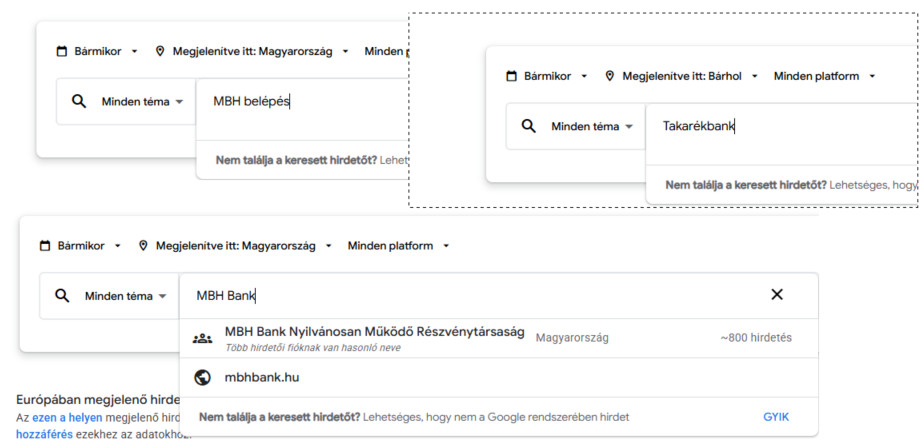Open Megjelenítve itt: Bárhol dropdown

click(x=682, y=76)
